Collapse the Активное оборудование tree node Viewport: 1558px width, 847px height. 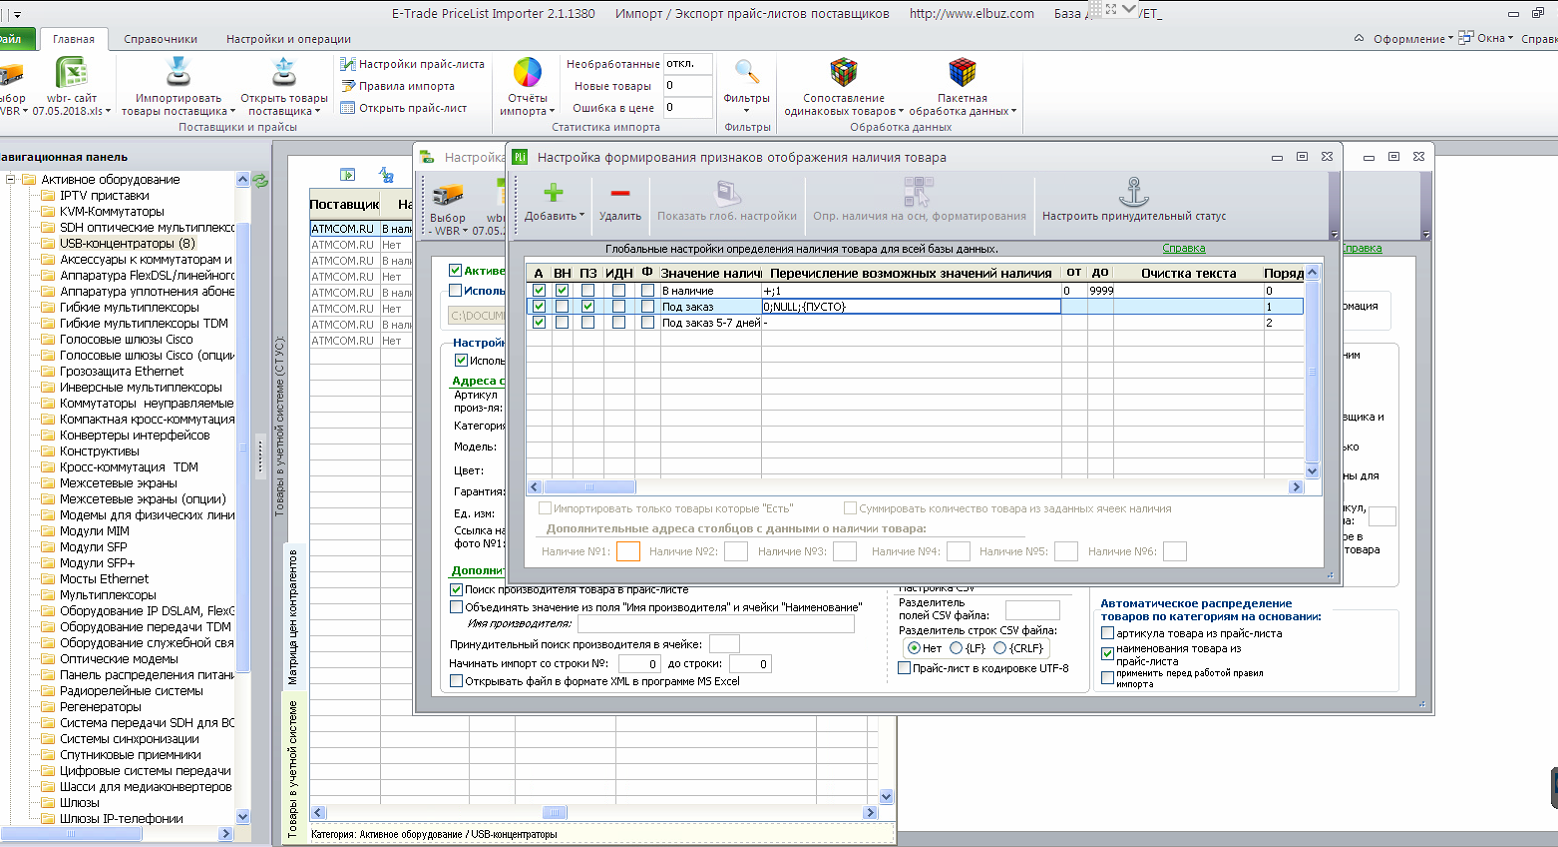pyautogui.click(x=10, y=180)
